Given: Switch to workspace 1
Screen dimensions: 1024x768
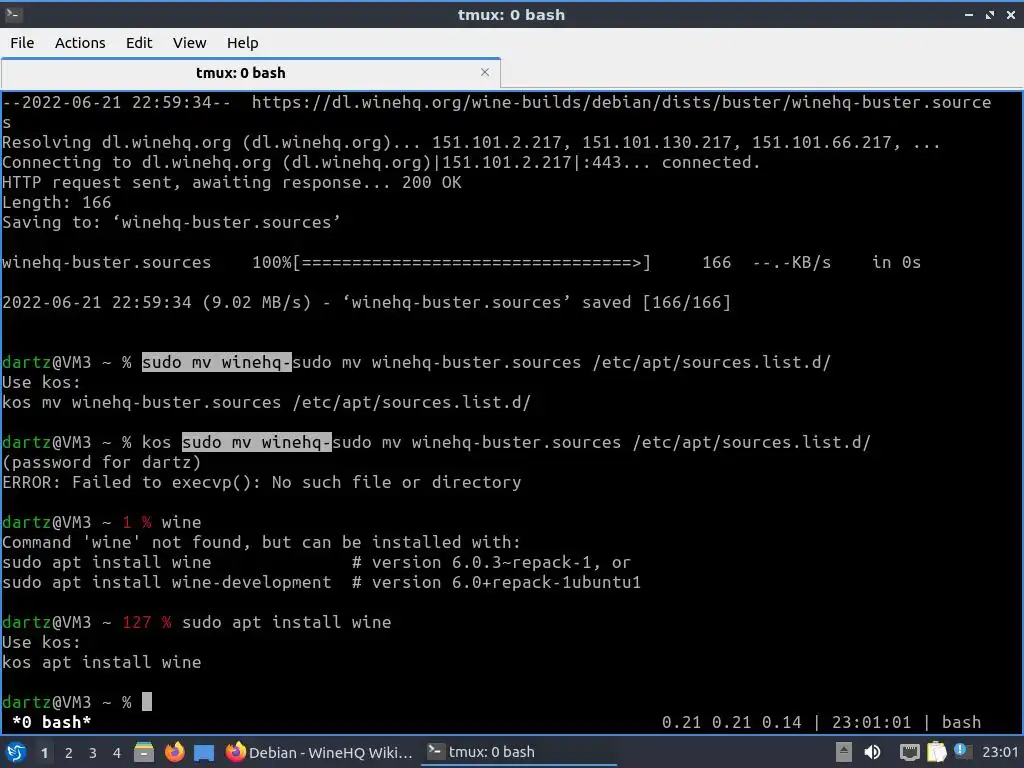Looking at the screenshot, I should (x=44, y=753).
